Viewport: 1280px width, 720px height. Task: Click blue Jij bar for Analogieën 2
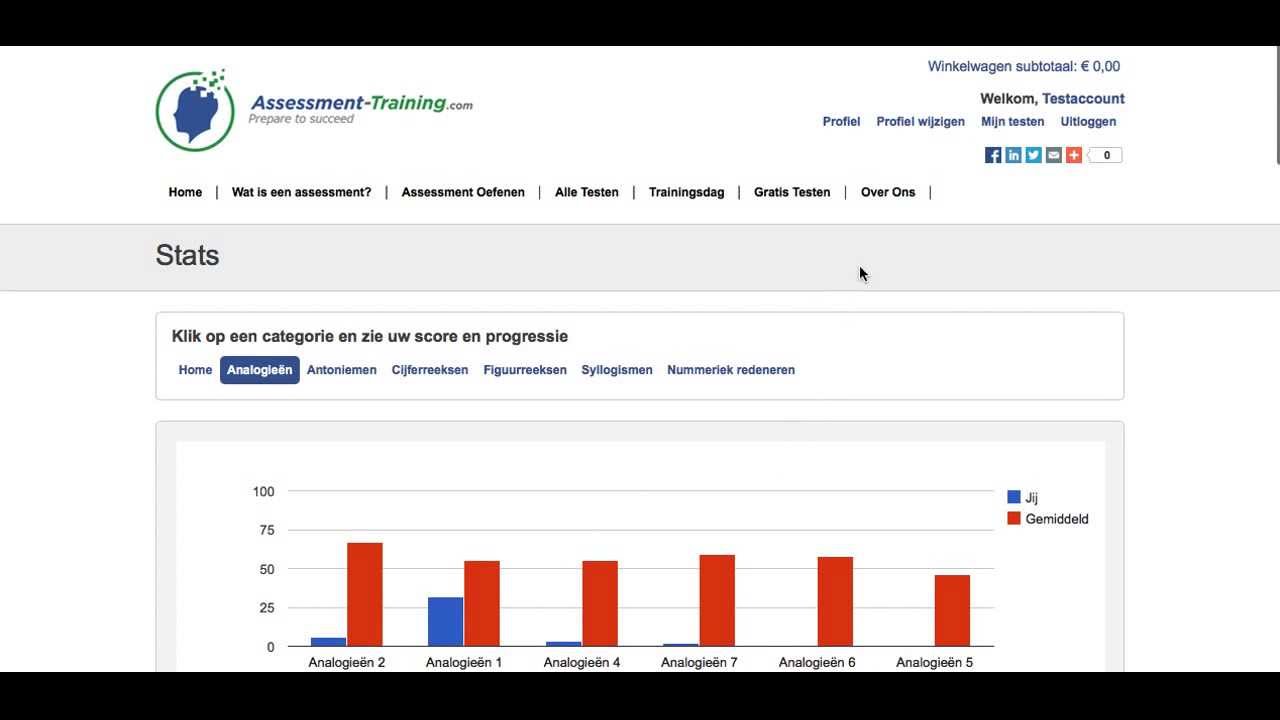coord(329,642)
